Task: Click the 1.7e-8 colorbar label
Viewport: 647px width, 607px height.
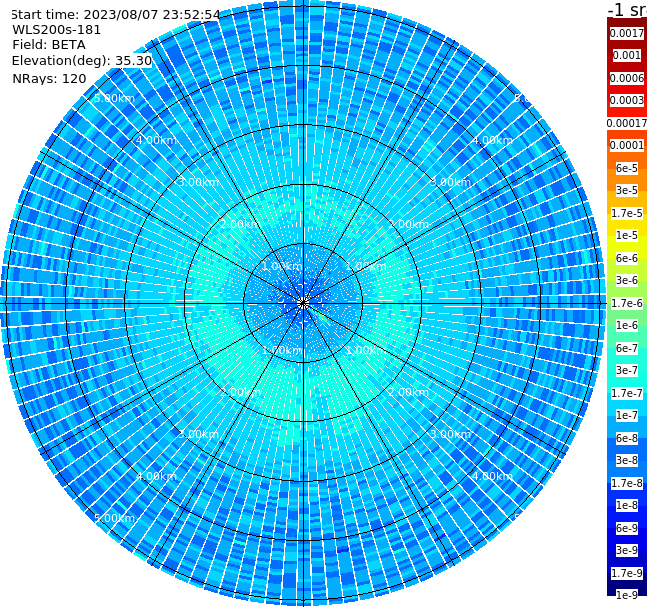Action: pyautogui.click(x=627, y=483)
